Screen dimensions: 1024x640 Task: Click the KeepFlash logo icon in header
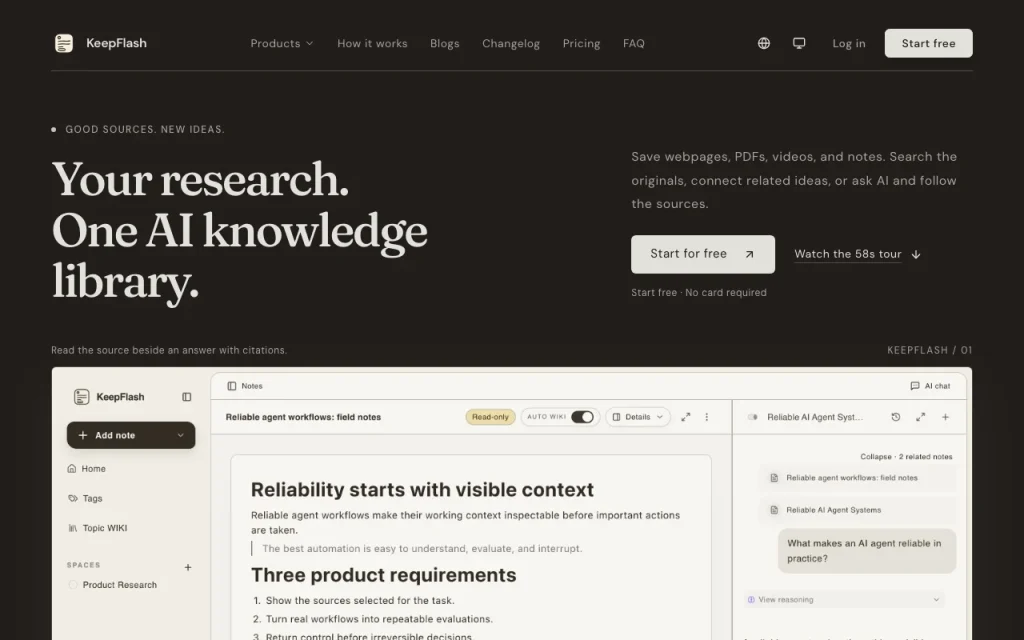pyautogui.click(x=64, y=43)
